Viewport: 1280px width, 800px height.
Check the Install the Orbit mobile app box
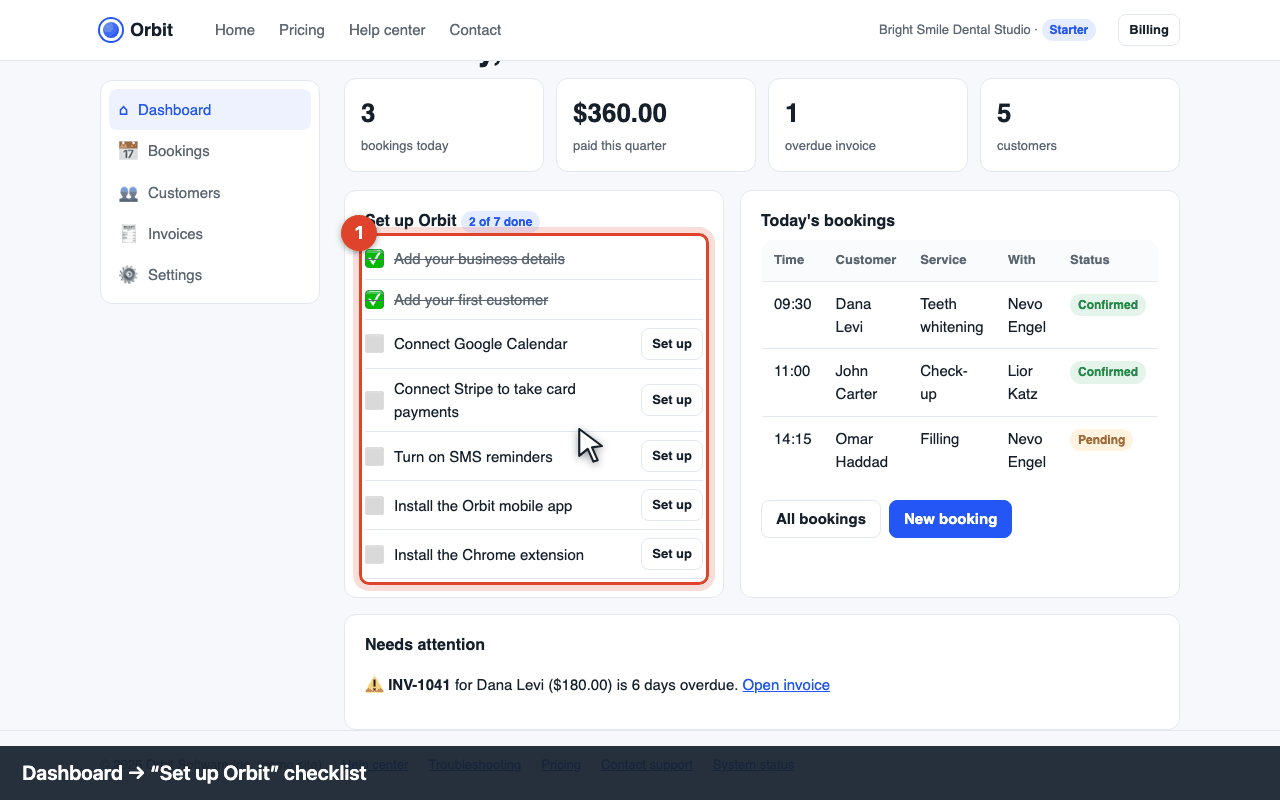click(374, 505)
